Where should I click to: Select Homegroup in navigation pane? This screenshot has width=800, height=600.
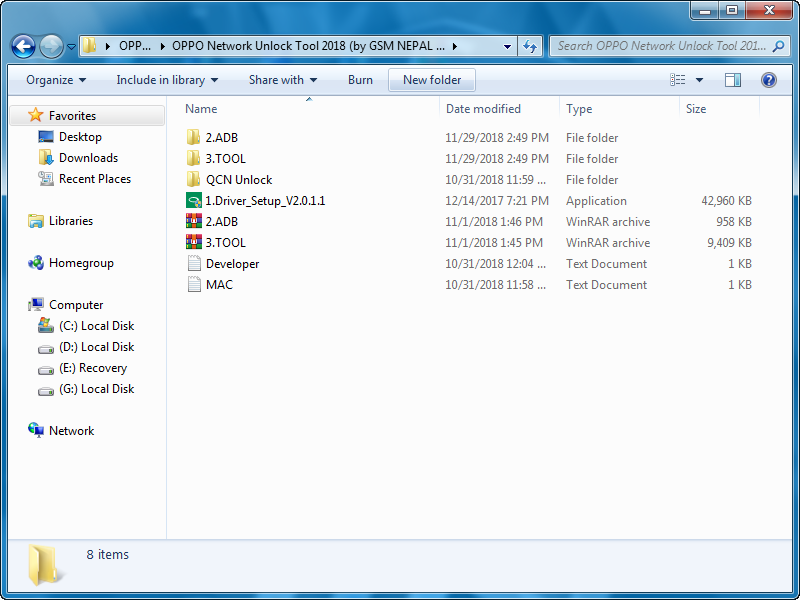pyautogui.click(x=81, y=263)
